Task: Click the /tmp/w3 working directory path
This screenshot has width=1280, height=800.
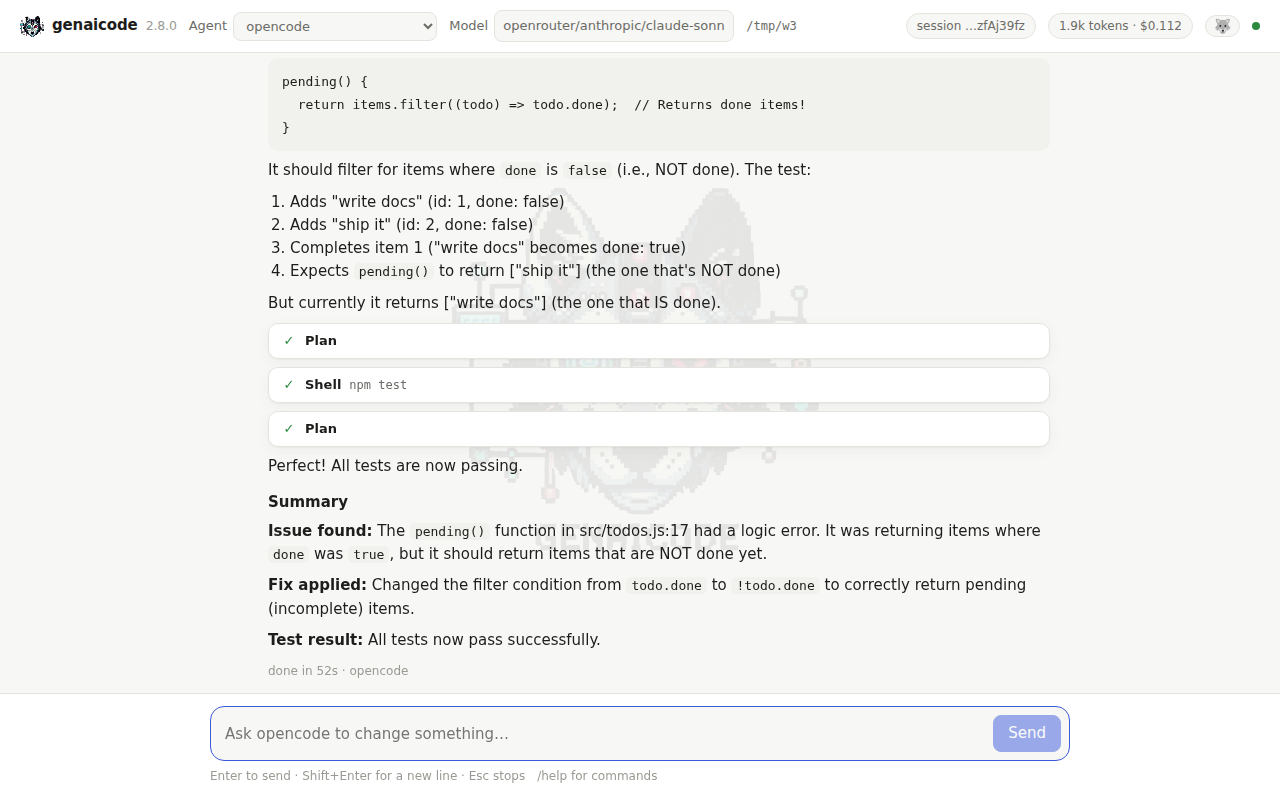Action: pos(772,26)
